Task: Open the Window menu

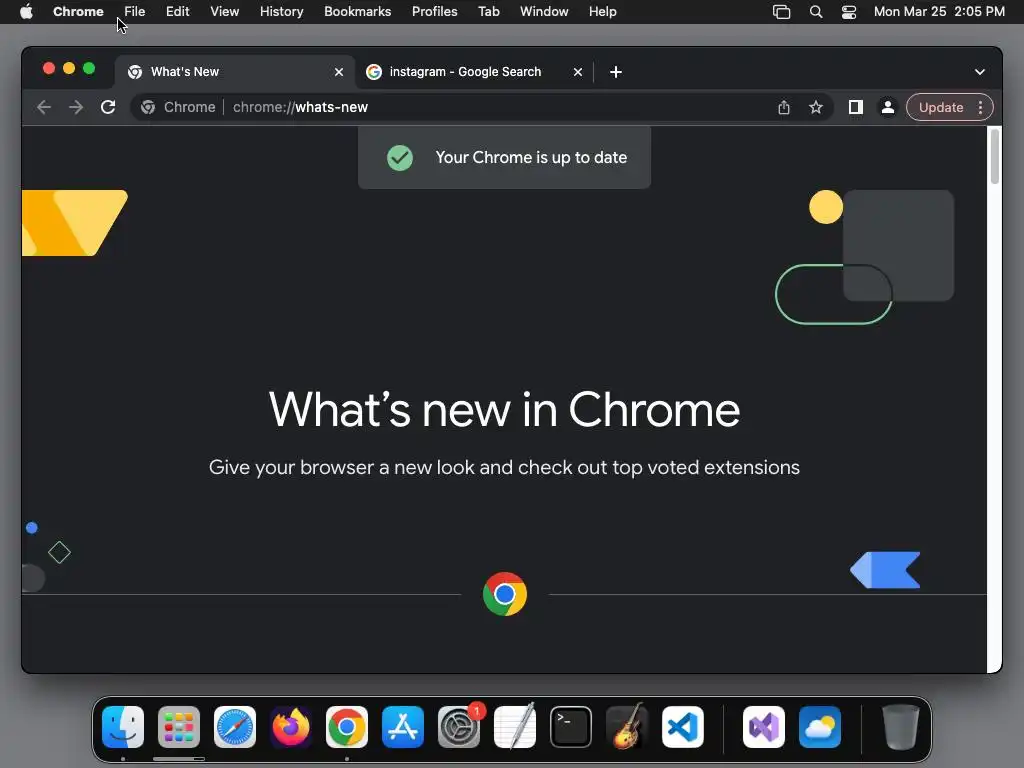Action: pyautogui.click(x=544, y=12)
